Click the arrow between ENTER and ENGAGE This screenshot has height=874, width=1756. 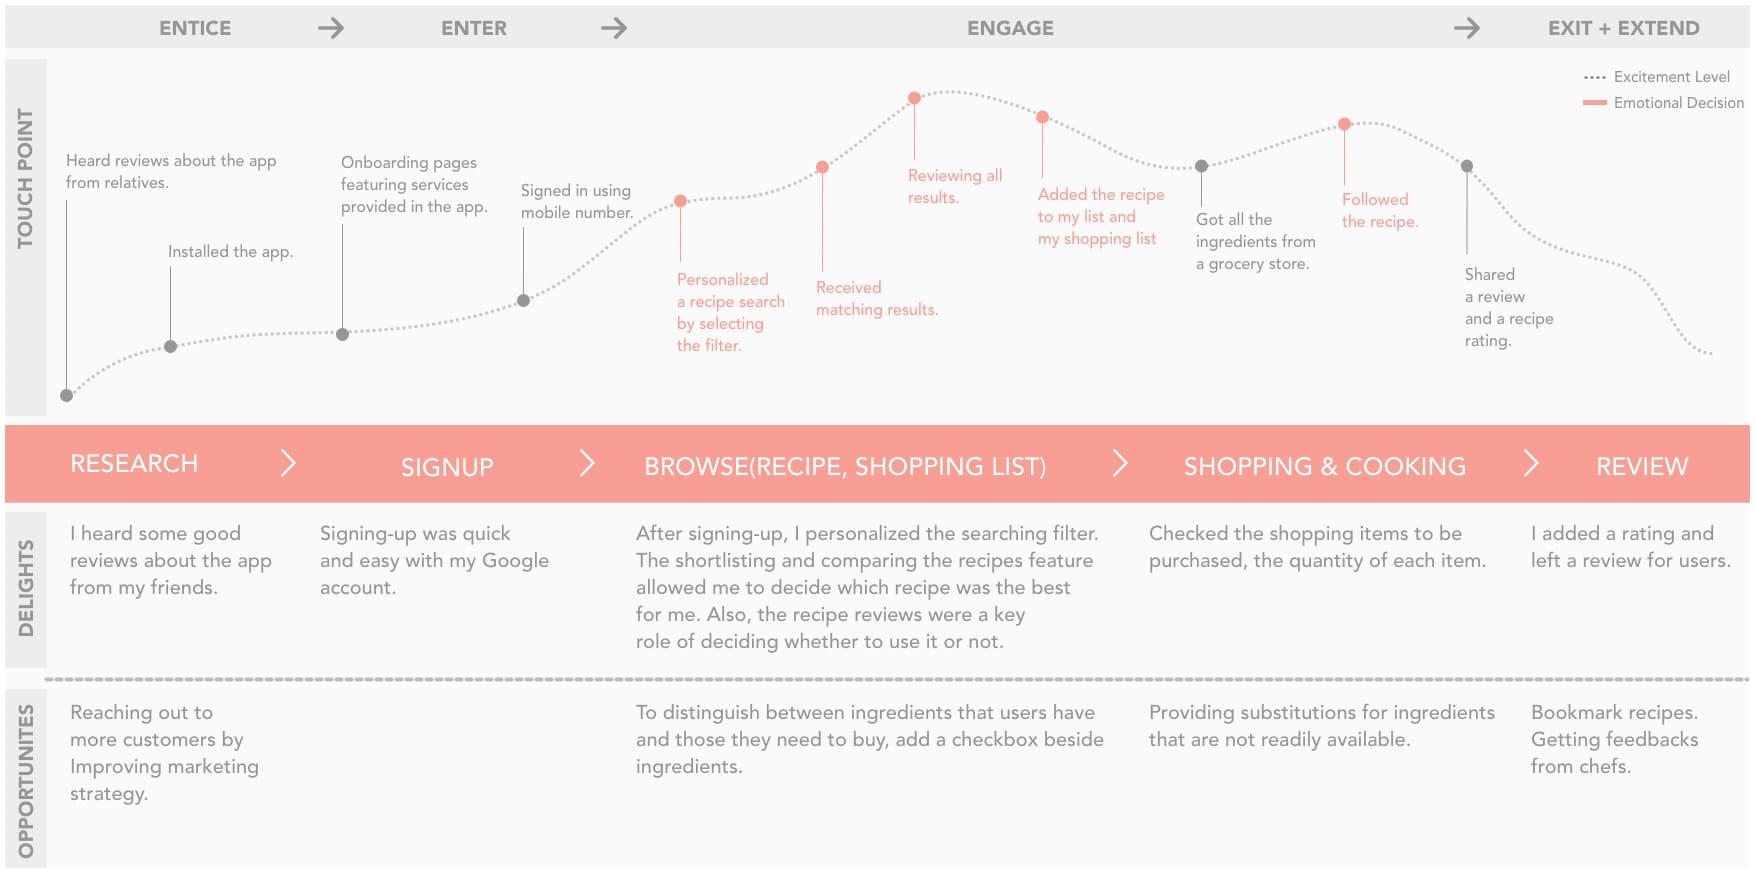[614, 28]
